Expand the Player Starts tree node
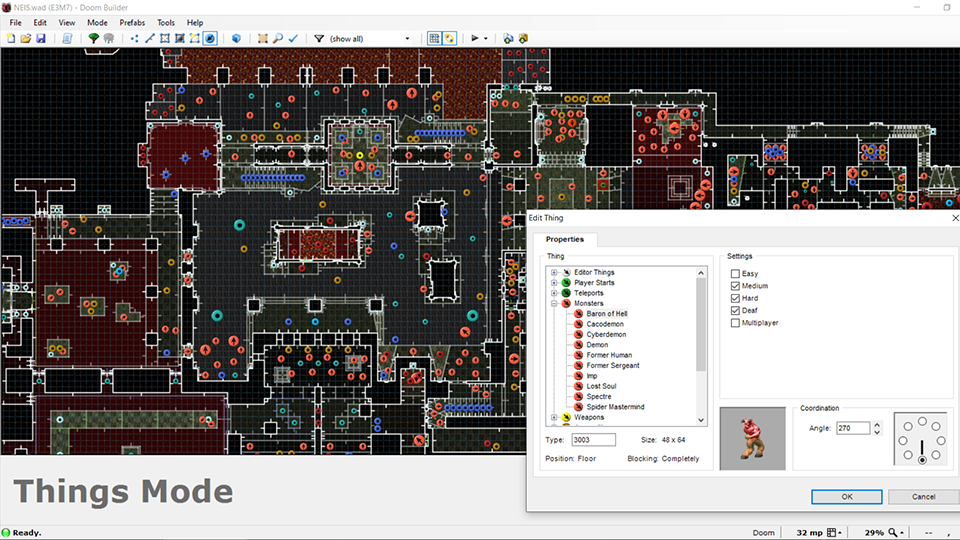The image size is (960, 540). (x=554, y=283)
